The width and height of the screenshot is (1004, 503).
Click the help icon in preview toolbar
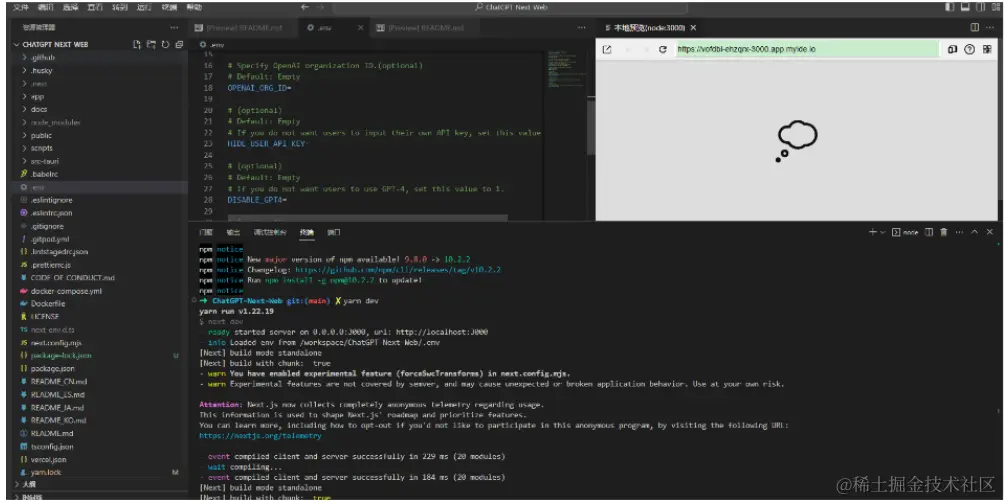pos(969,49)
